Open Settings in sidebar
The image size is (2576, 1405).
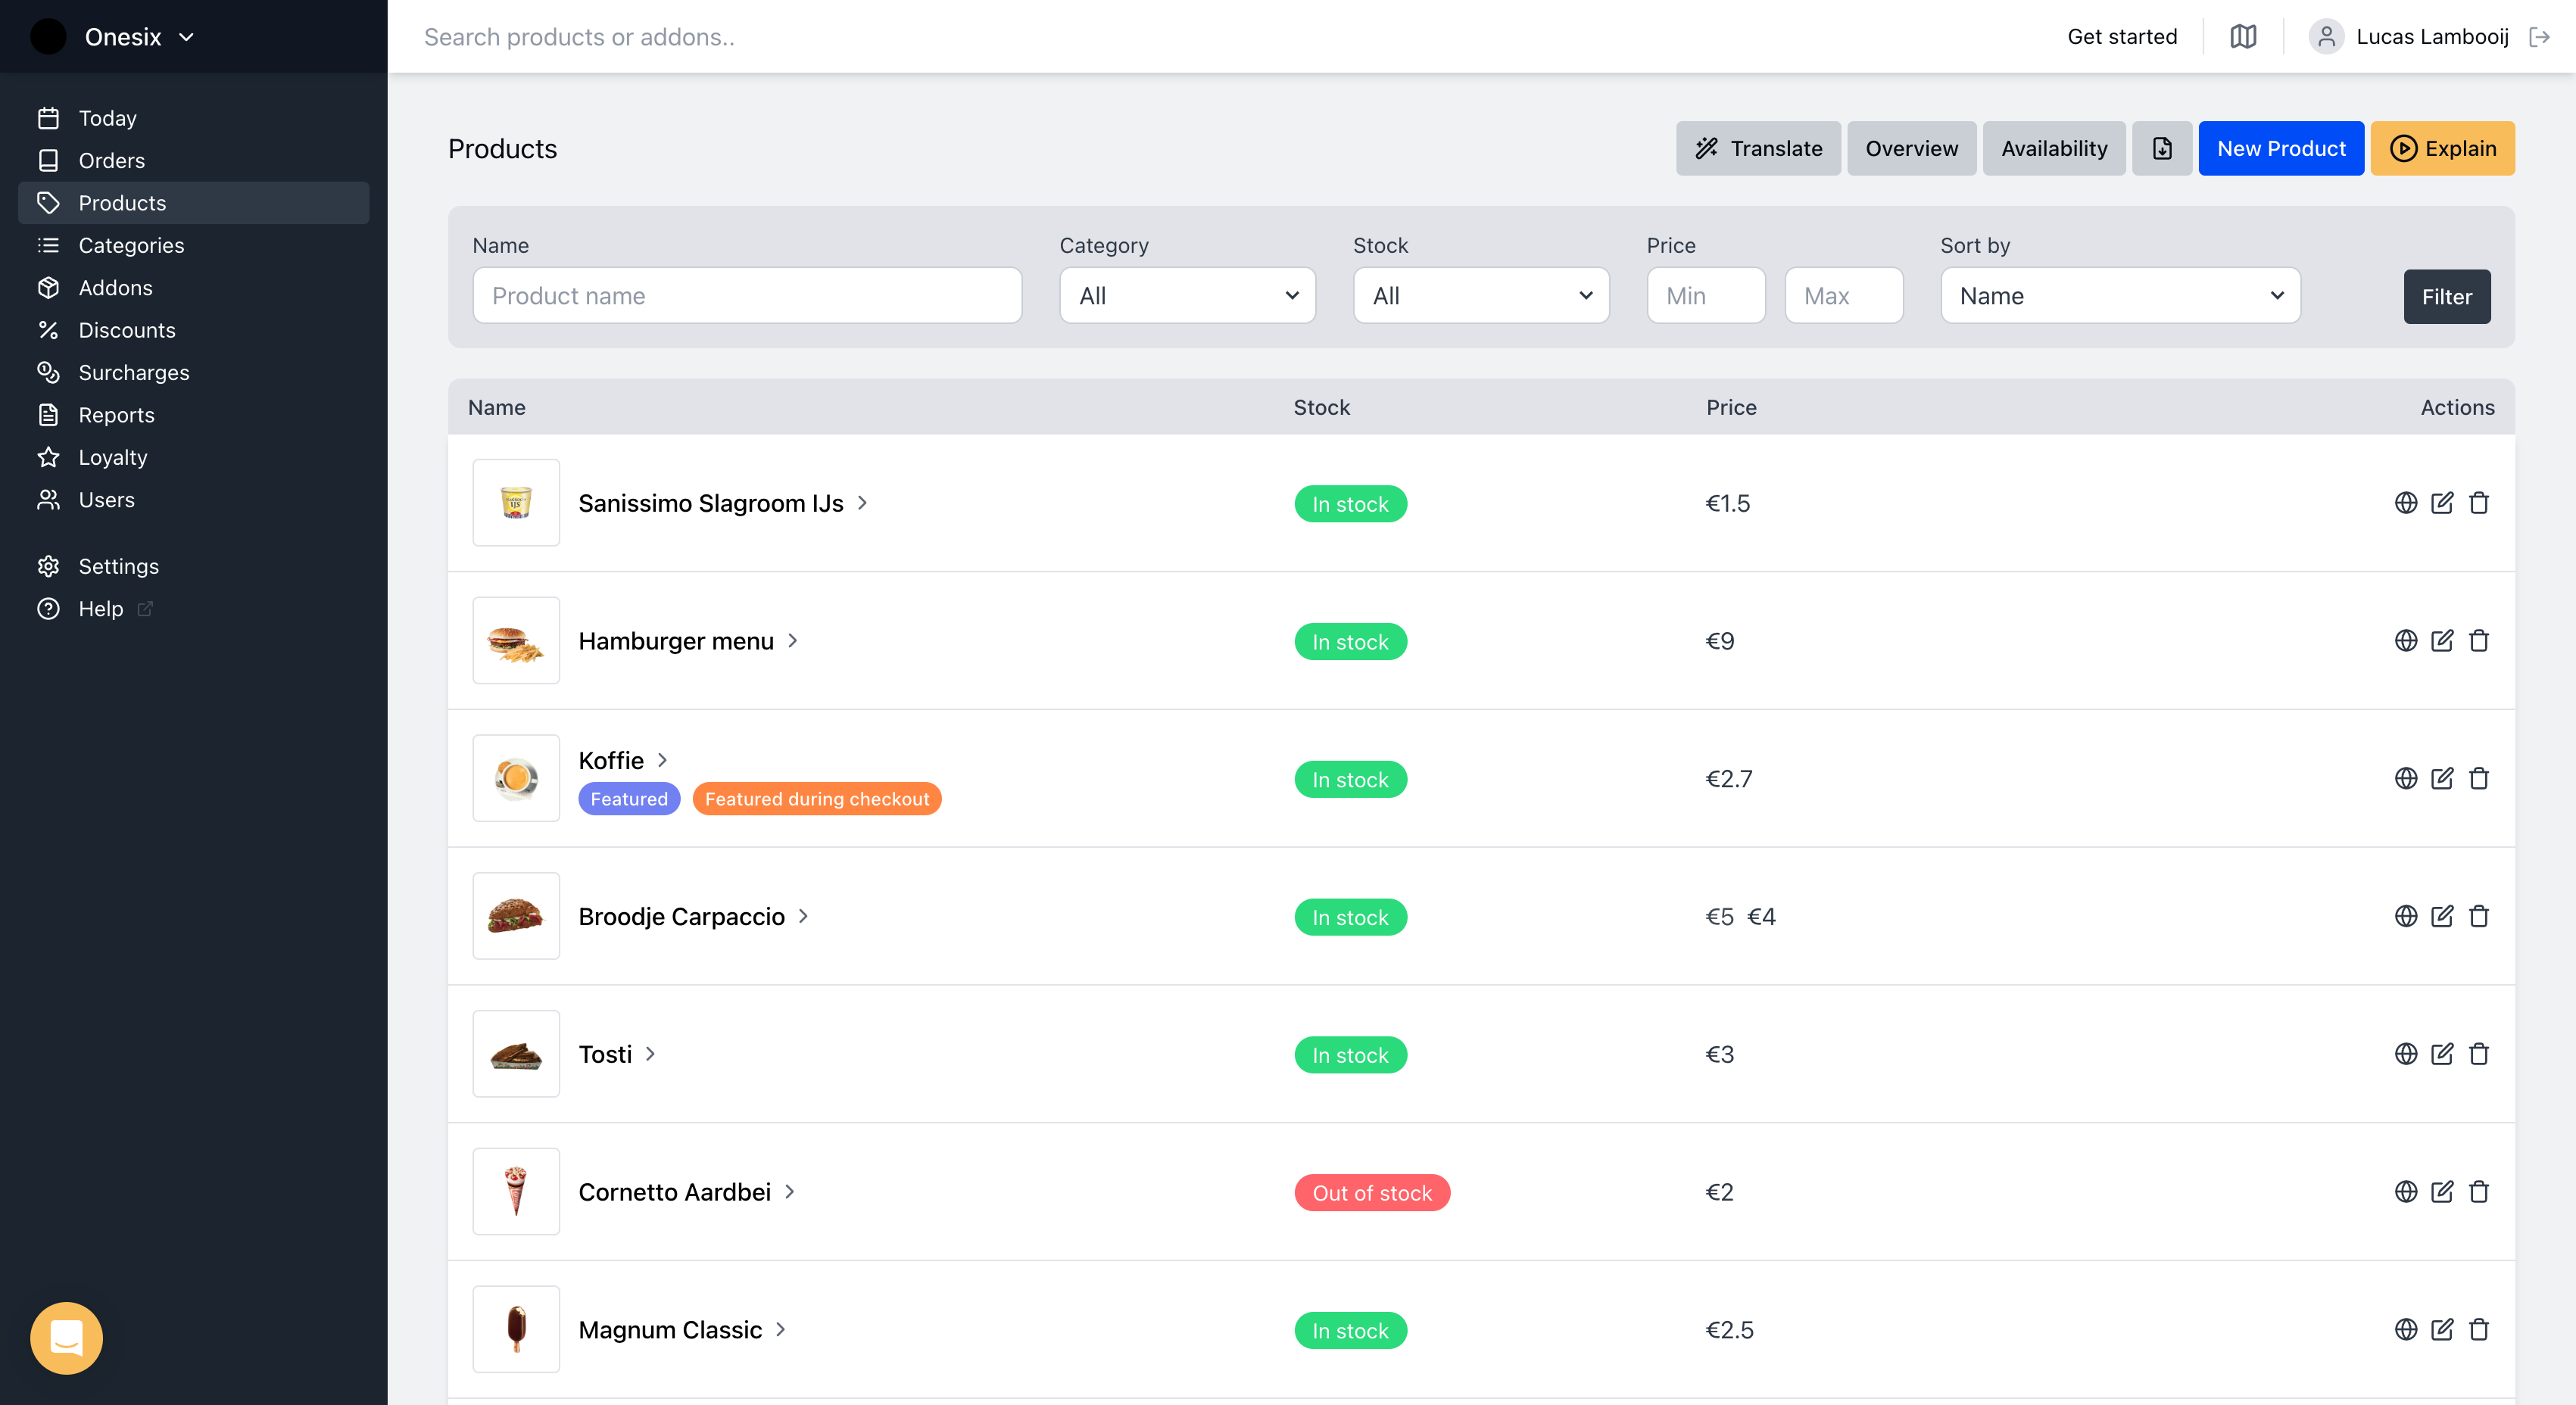[194, 567]
